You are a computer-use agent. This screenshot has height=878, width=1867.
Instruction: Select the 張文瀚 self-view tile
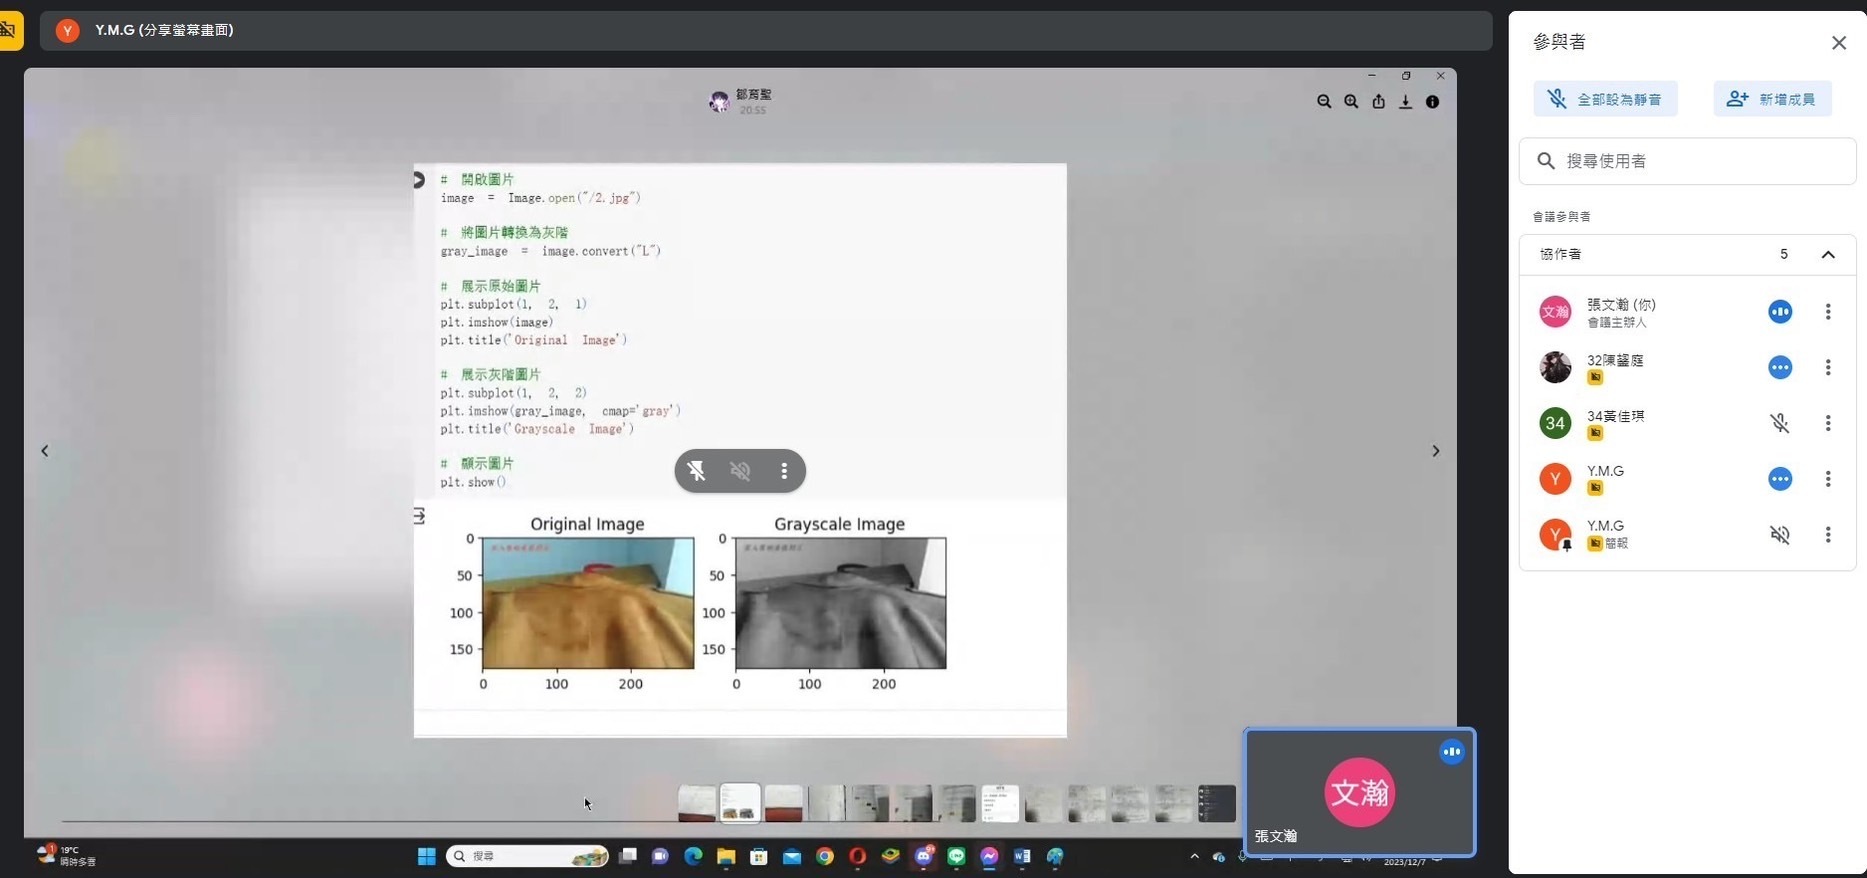(x=1359, y=792)
